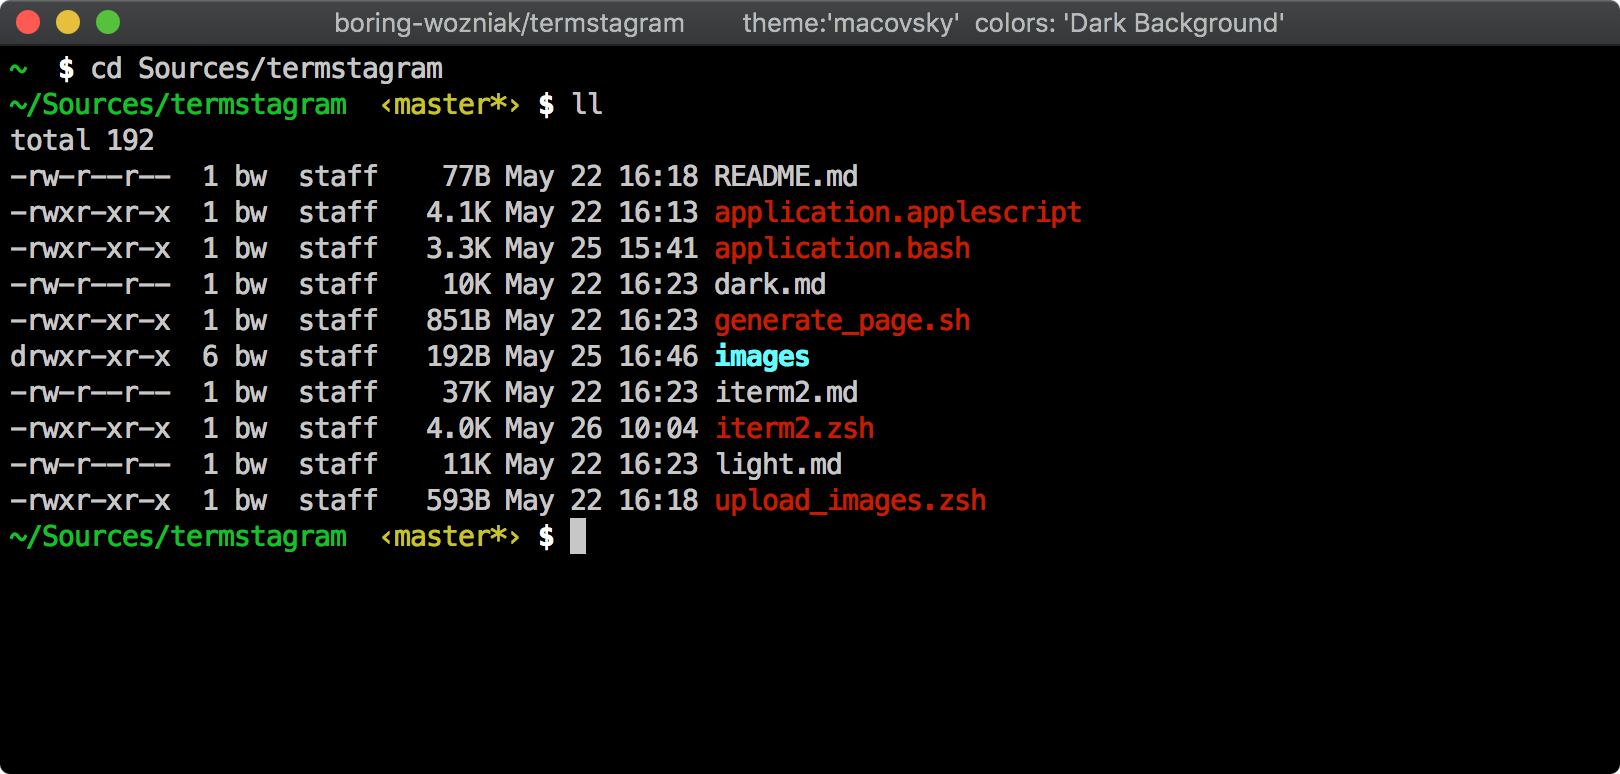The width and height of the screenshot is (1620, 774).
Task: Click the owner 'bw' on light.md row
Action: click(250, 464)
